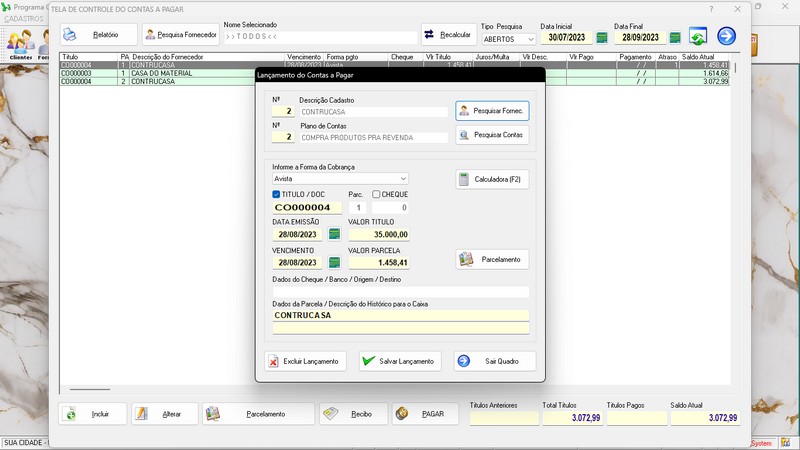Click the blue arrow exit icon top right
This screenshot has width=800, height=450.
click(727, 36)
